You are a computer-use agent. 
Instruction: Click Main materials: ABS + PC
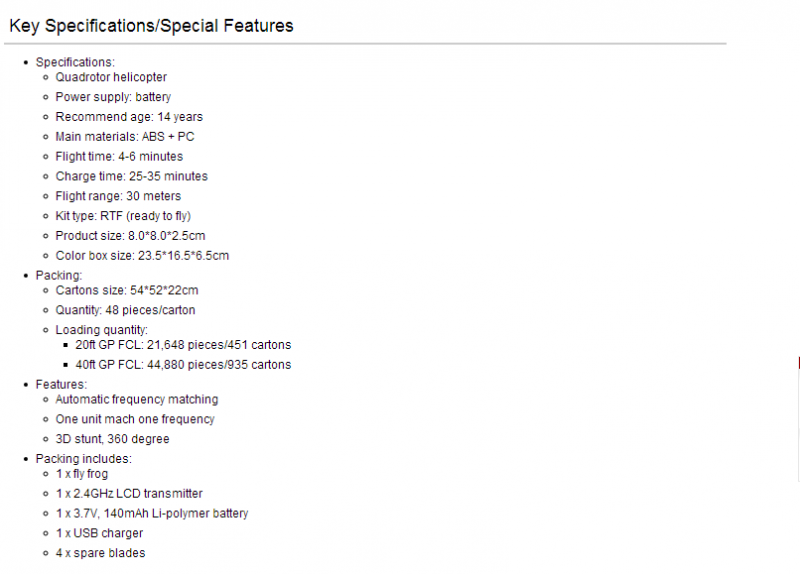point(125,137)
